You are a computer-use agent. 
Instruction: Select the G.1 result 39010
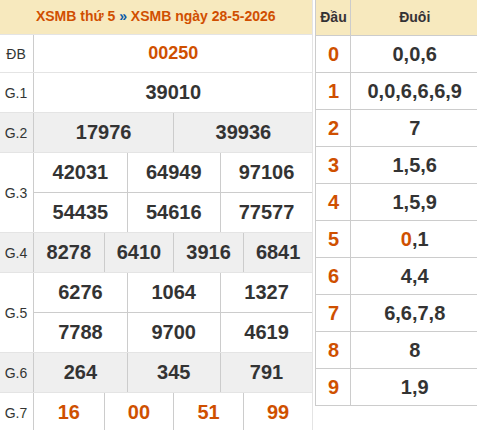pyautogui.click(x=173, y=92)
